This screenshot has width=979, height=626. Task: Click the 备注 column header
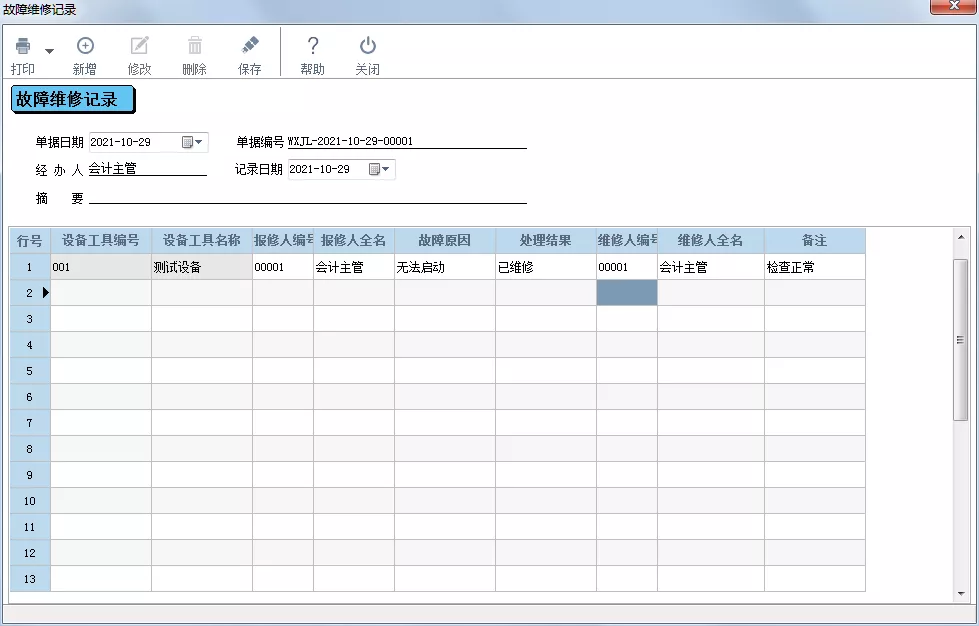(815, 241)
